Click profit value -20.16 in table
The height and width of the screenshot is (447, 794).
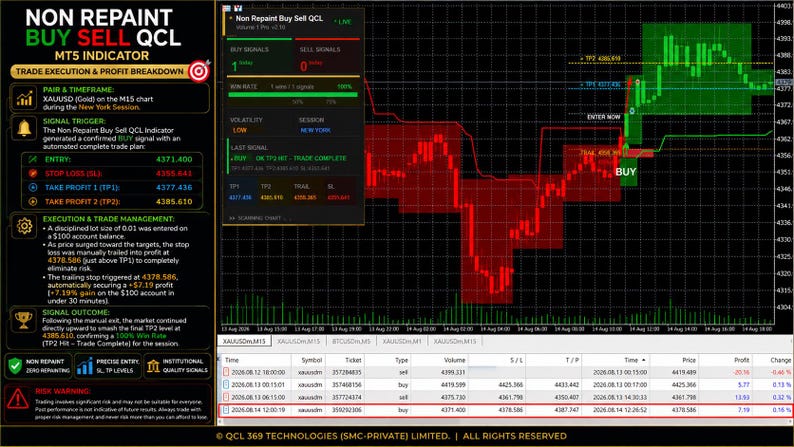(x=742, y=372)
